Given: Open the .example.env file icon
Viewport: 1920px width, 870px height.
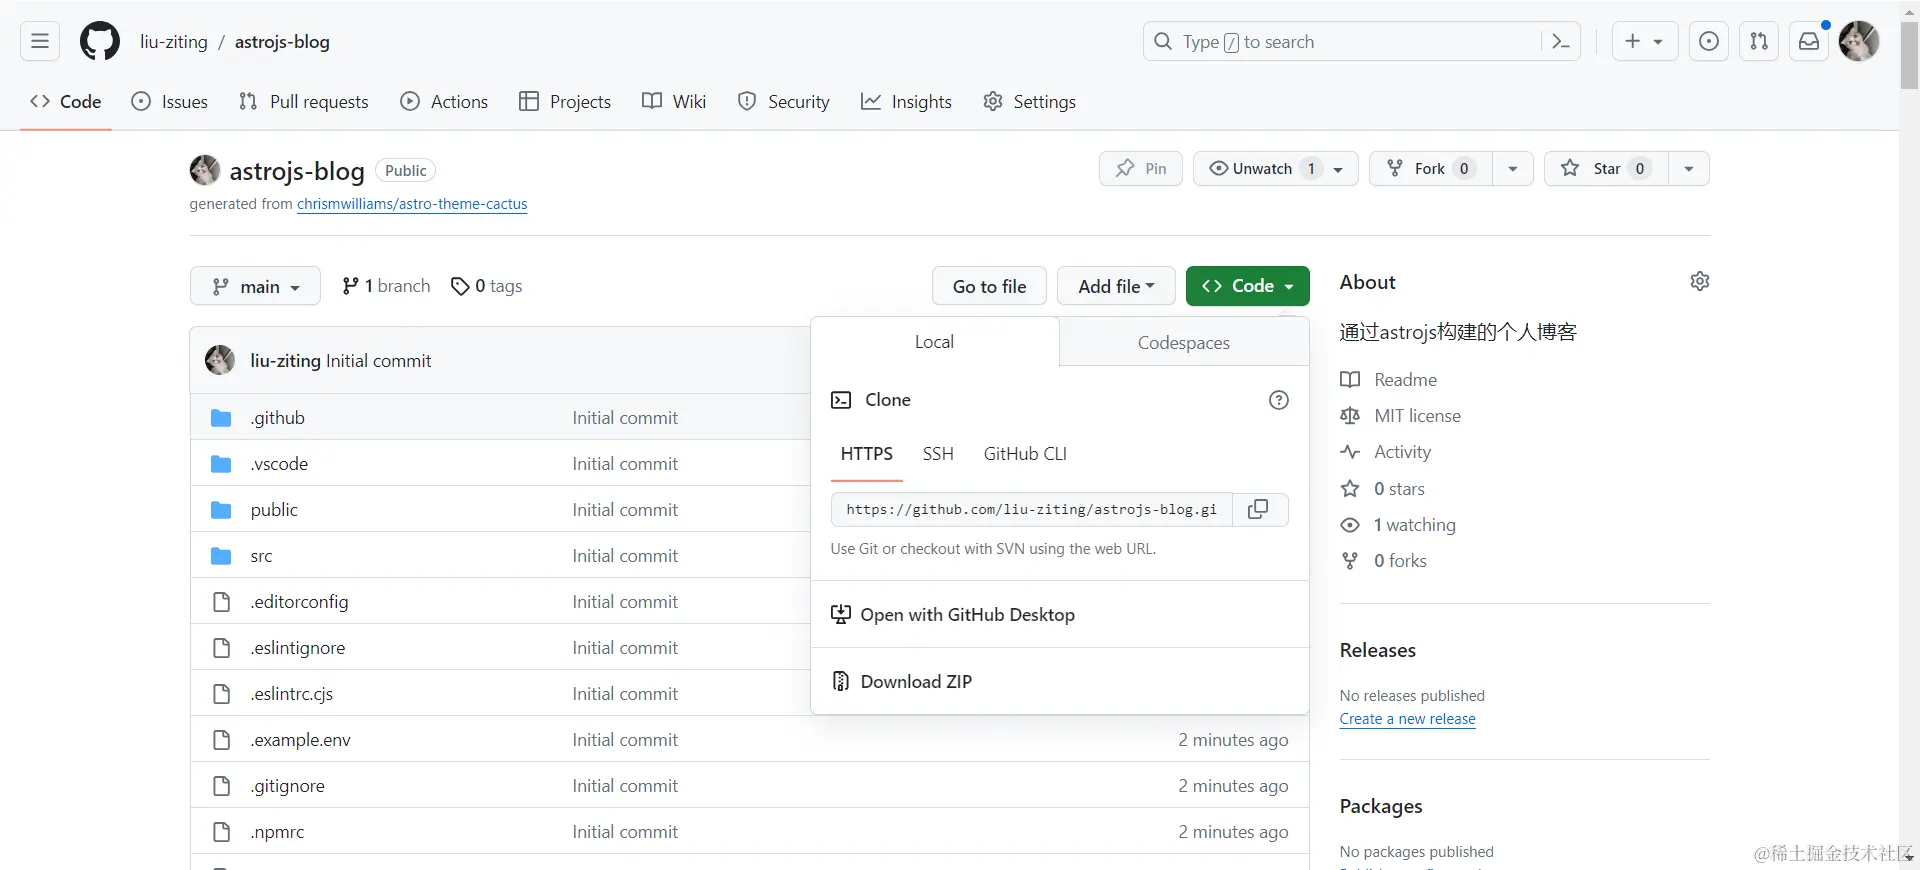Looking at the screenshot, I should point(221,740).
